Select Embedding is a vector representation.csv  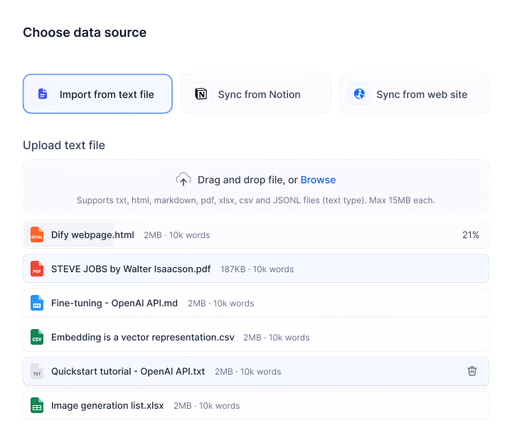pos(256,337)
